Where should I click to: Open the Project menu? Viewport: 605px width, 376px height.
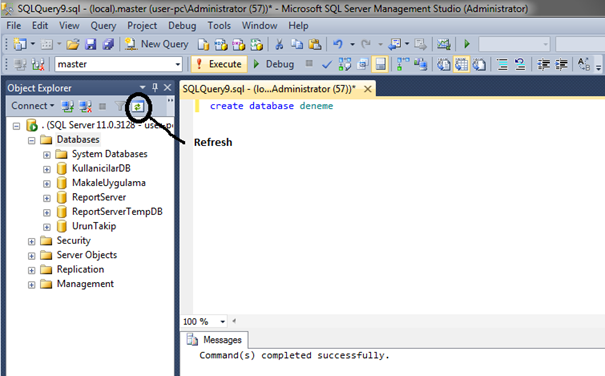coord(142,25)
